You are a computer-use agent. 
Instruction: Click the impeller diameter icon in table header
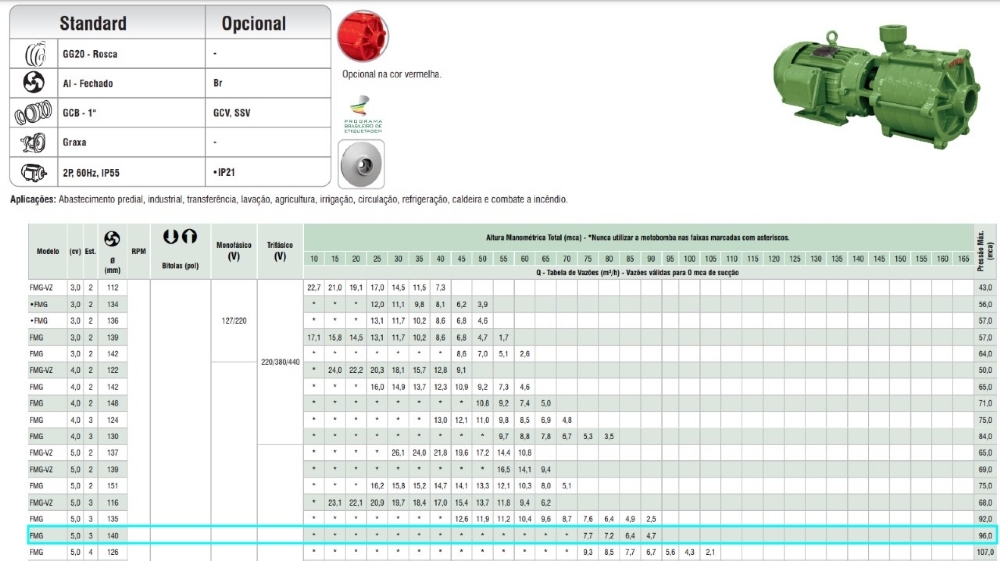(112, 240)
